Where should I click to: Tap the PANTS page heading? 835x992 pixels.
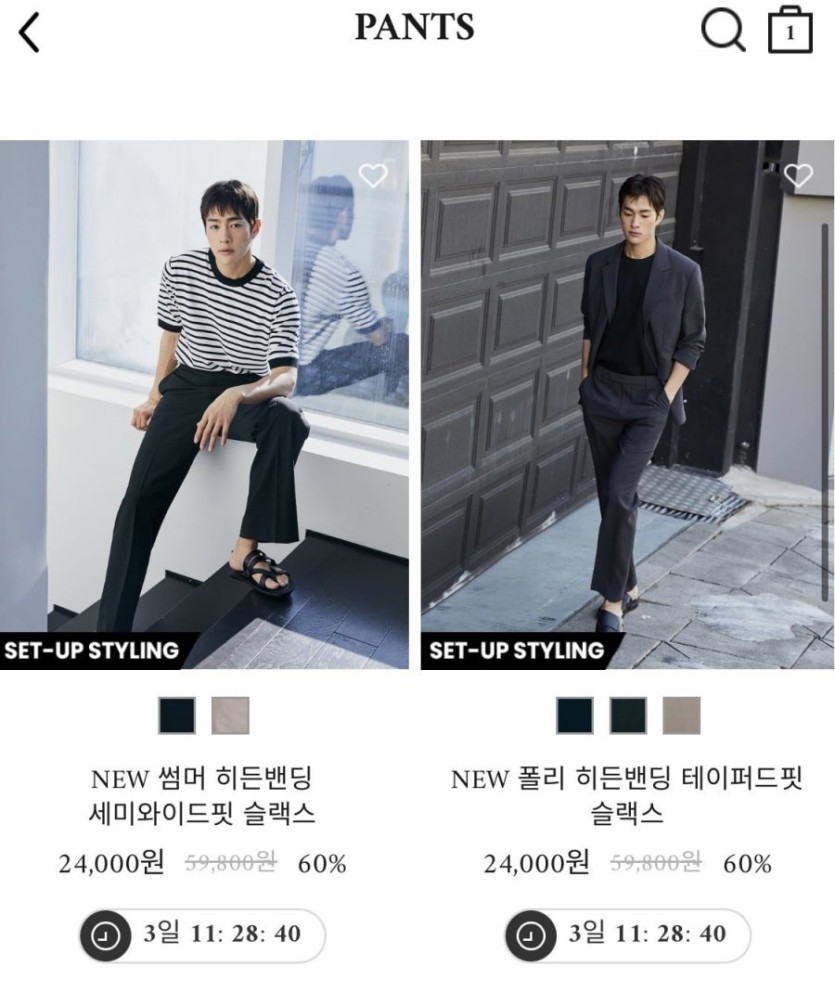coord(414,27)
